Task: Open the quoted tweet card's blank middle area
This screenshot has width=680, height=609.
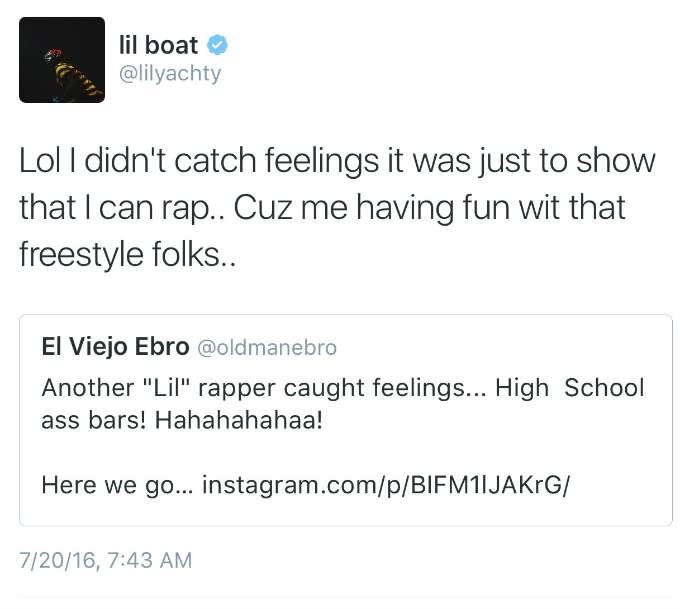Action: (x=346, y=452)
